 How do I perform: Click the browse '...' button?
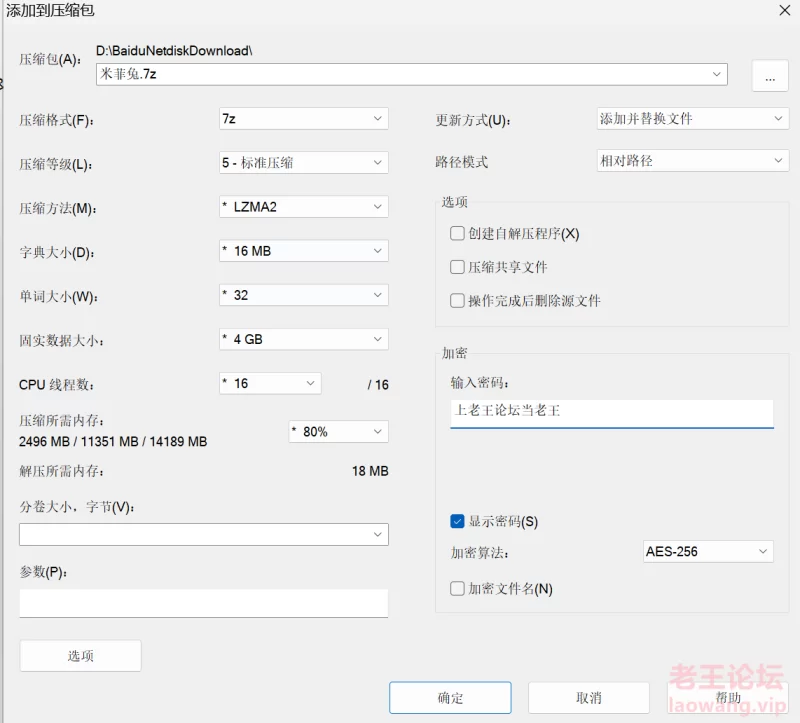pos(770,76)
